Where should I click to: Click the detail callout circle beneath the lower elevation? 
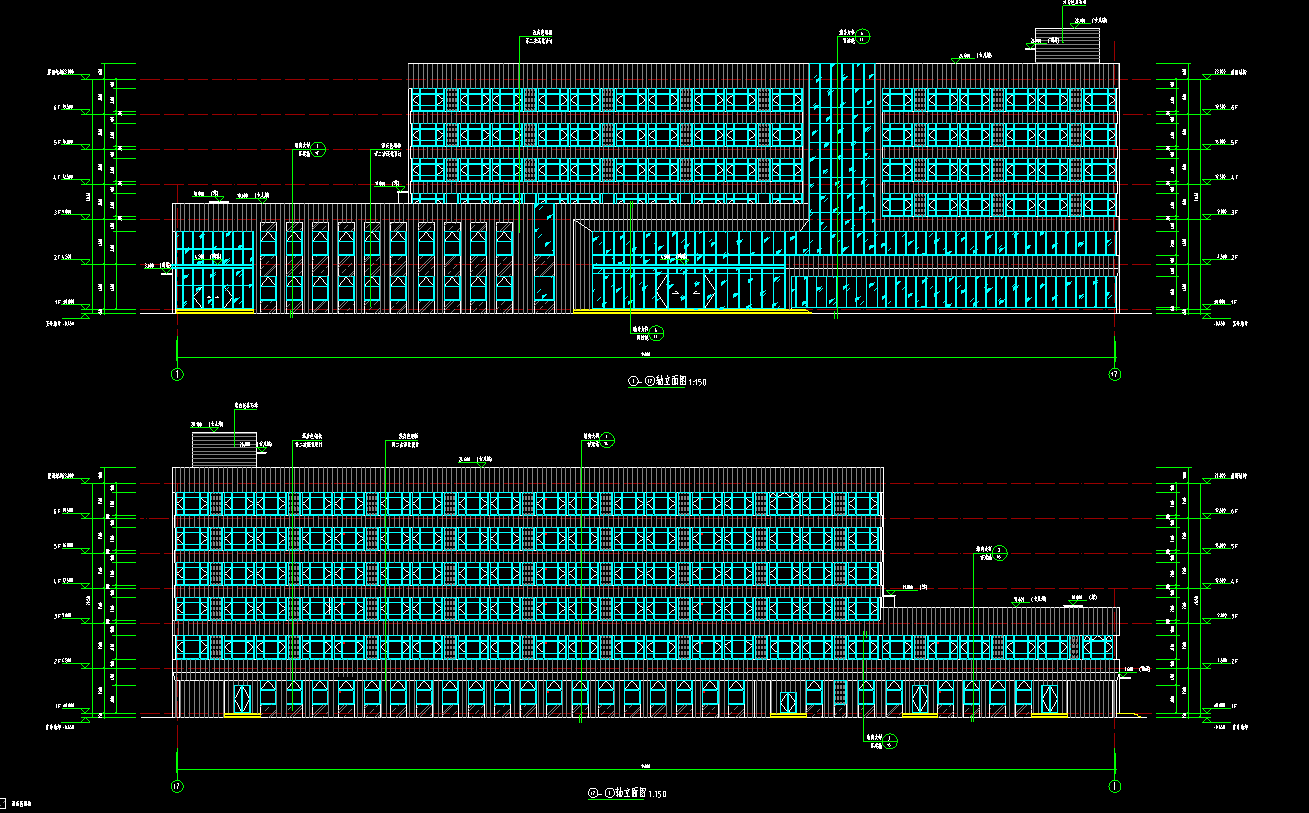point(892,741)
